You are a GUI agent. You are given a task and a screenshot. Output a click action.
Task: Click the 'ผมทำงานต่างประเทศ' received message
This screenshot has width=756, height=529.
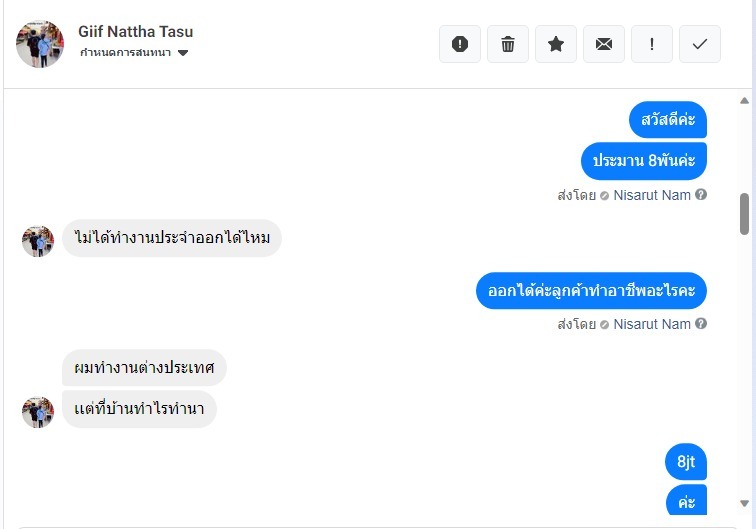(144, 368)
